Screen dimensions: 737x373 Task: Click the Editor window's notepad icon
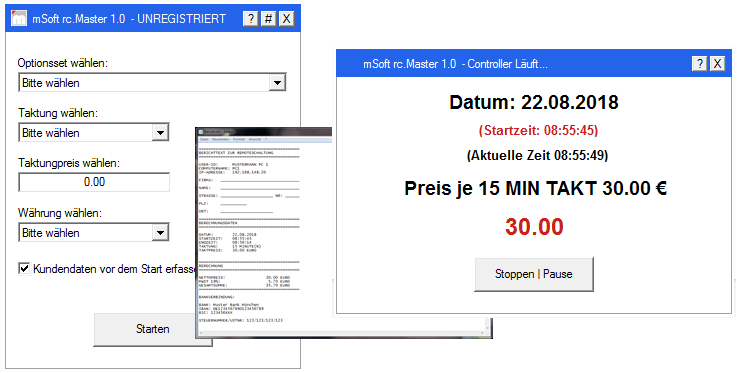tap(201, 132)
